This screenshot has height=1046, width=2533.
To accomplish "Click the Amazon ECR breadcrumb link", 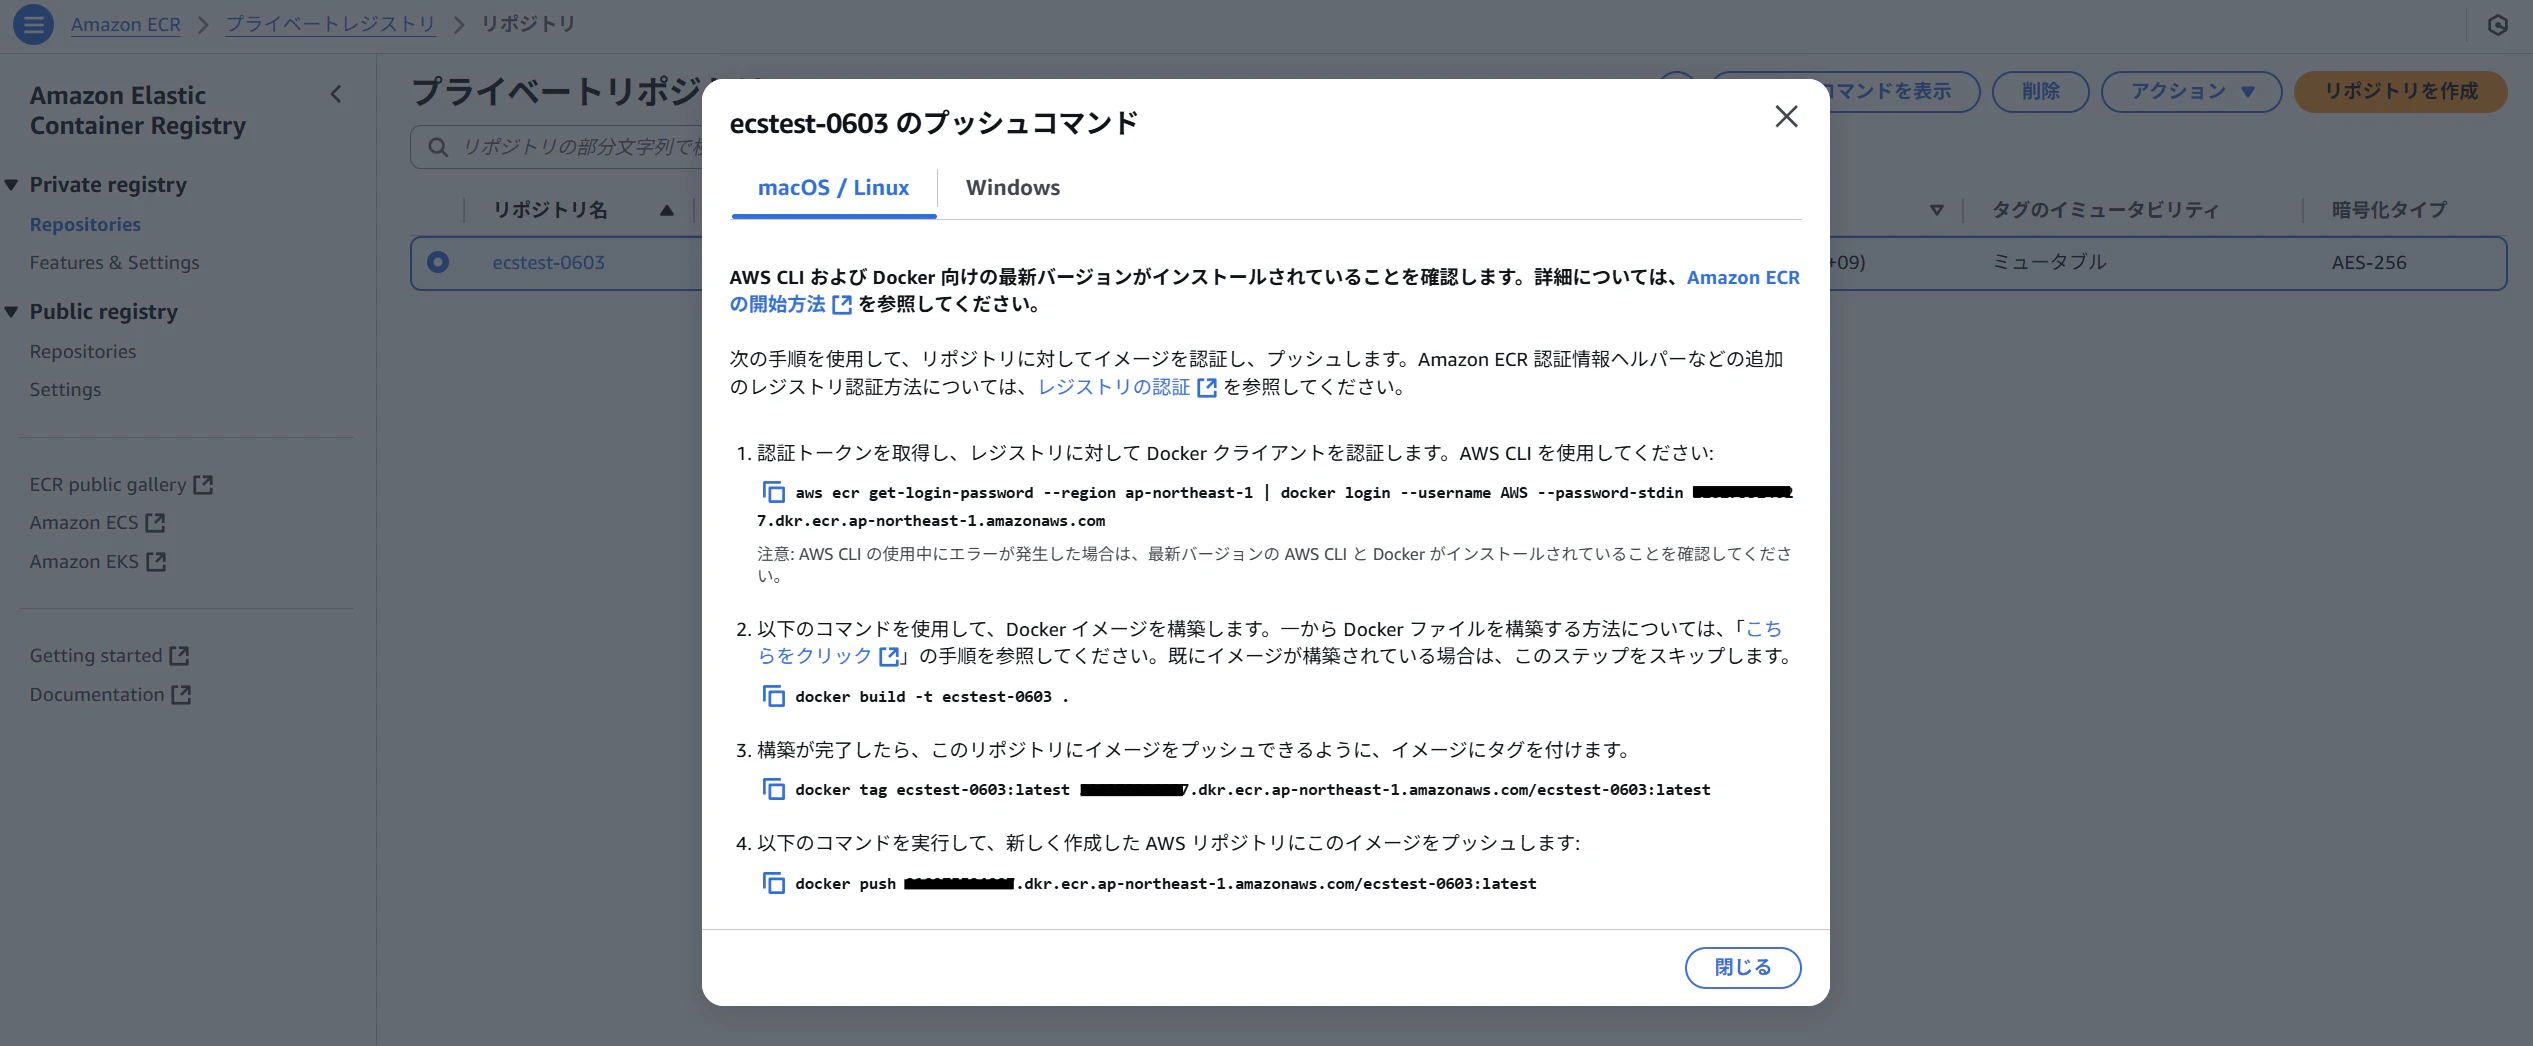I will point(126,24).
